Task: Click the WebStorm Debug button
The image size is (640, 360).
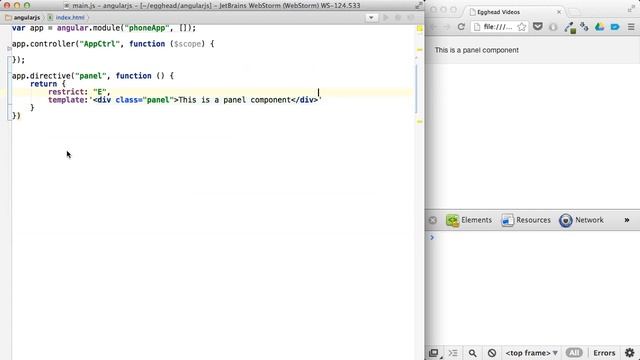Action: [x=398, y=18]
